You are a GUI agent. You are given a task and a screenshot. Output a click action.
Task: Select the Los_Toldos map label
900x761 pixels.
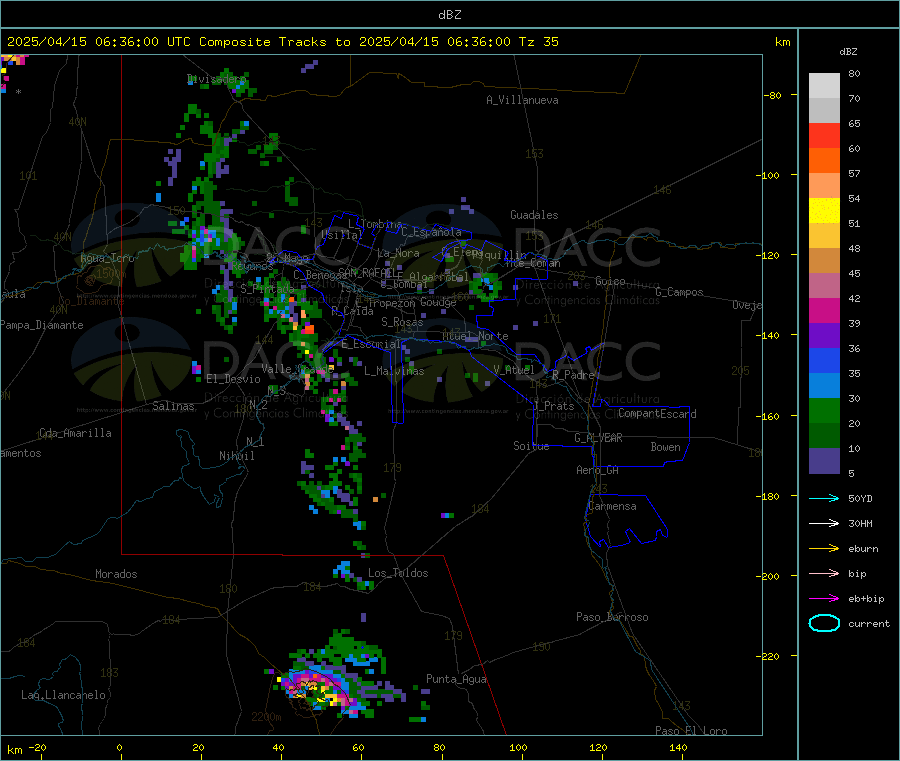[x=398, y=573]
